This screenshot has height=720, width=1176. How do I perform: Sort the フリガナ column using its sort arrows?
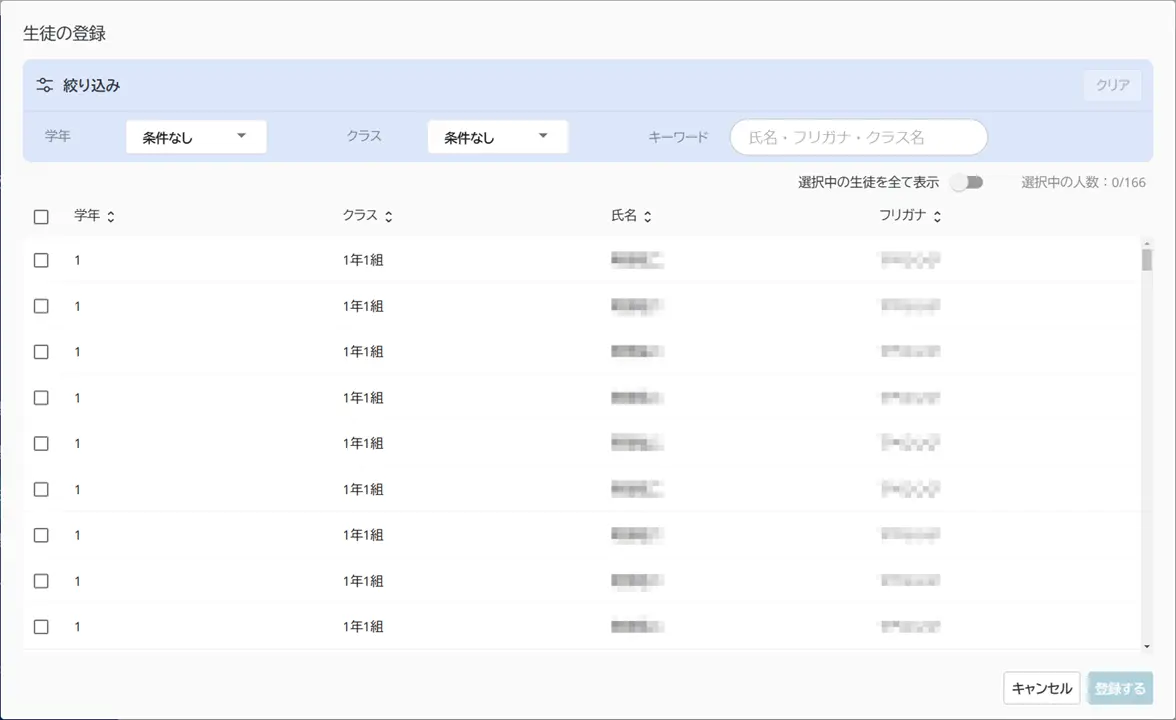(937, 215)
